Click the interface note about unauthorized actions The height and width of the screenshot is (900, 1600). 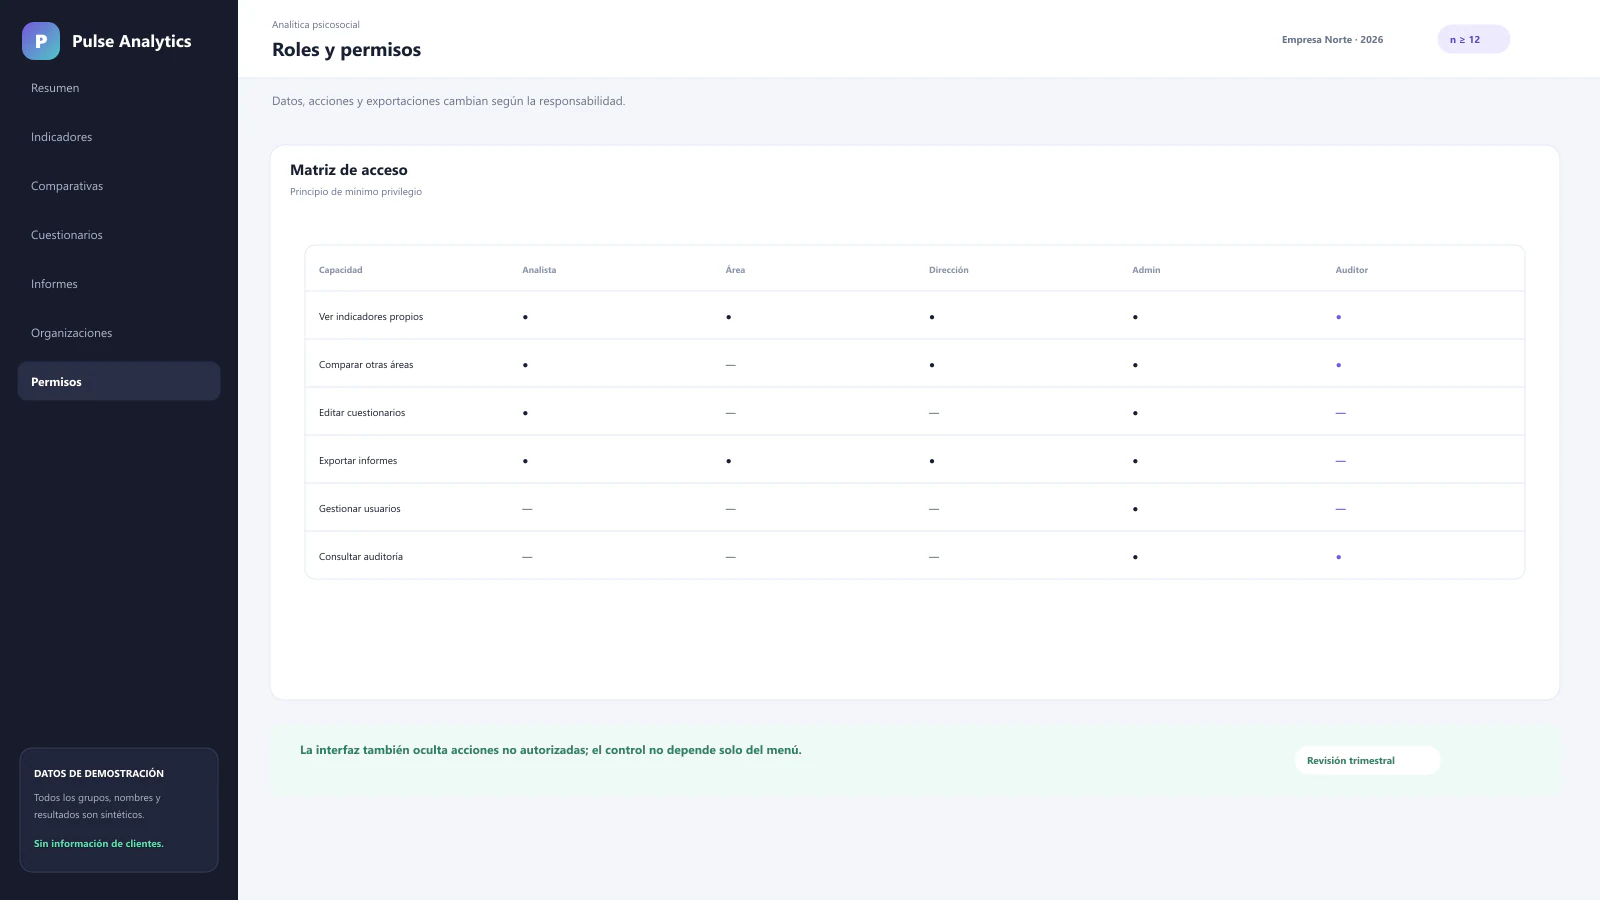551,750
